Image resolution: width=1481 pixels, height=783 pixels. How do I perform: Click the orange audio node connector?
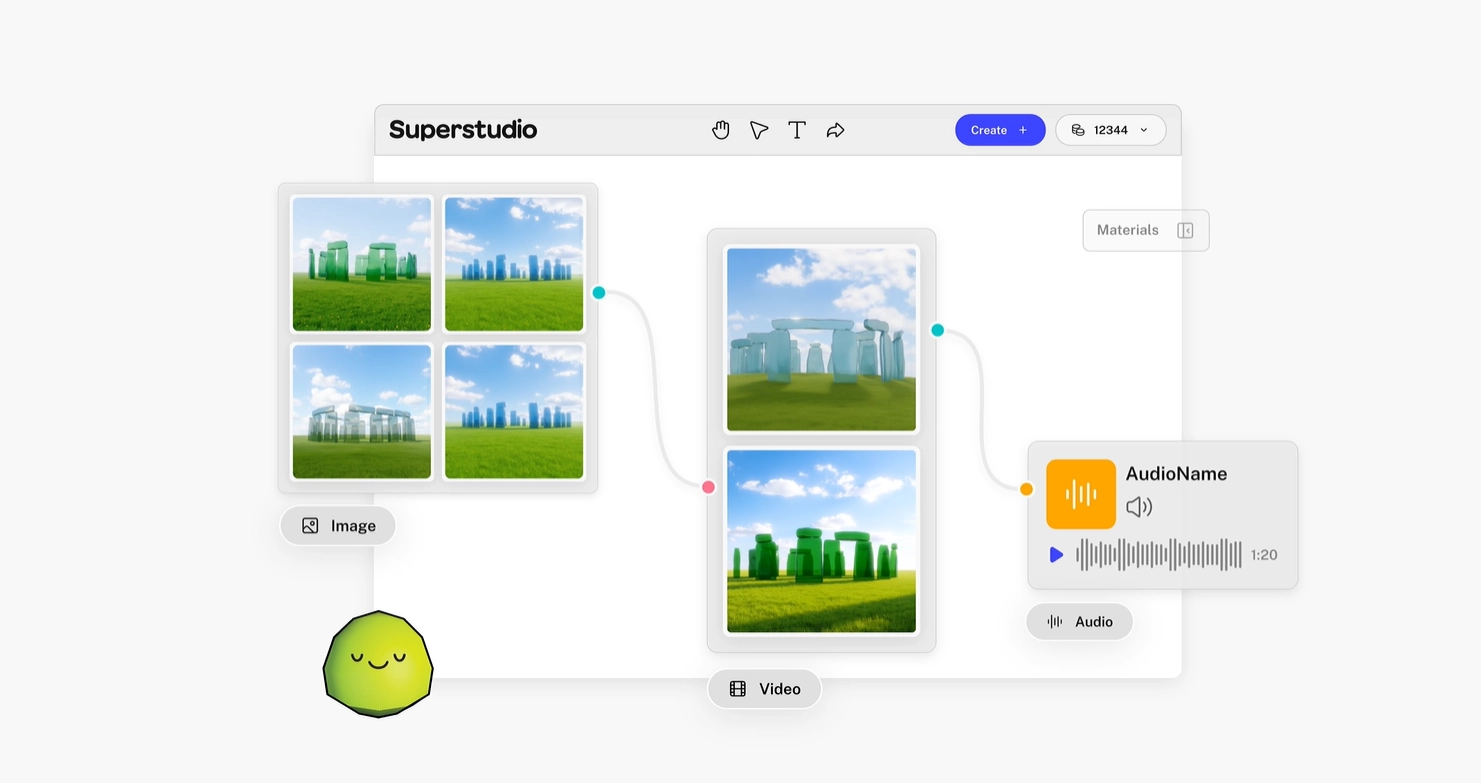(x=1026, y=489)
